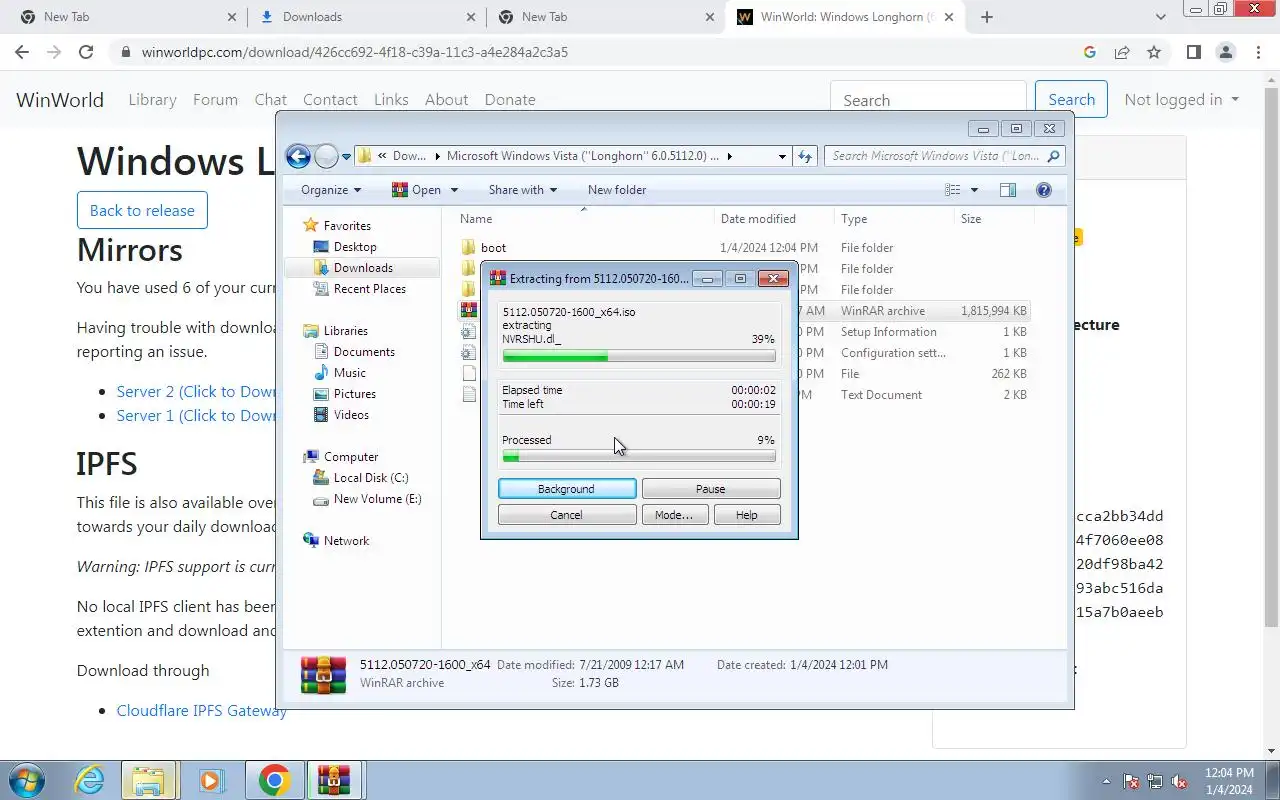1280x800 pixels.
Task: Click the Cloudflare IPFS Gateway link
Action: click(202, 711)
